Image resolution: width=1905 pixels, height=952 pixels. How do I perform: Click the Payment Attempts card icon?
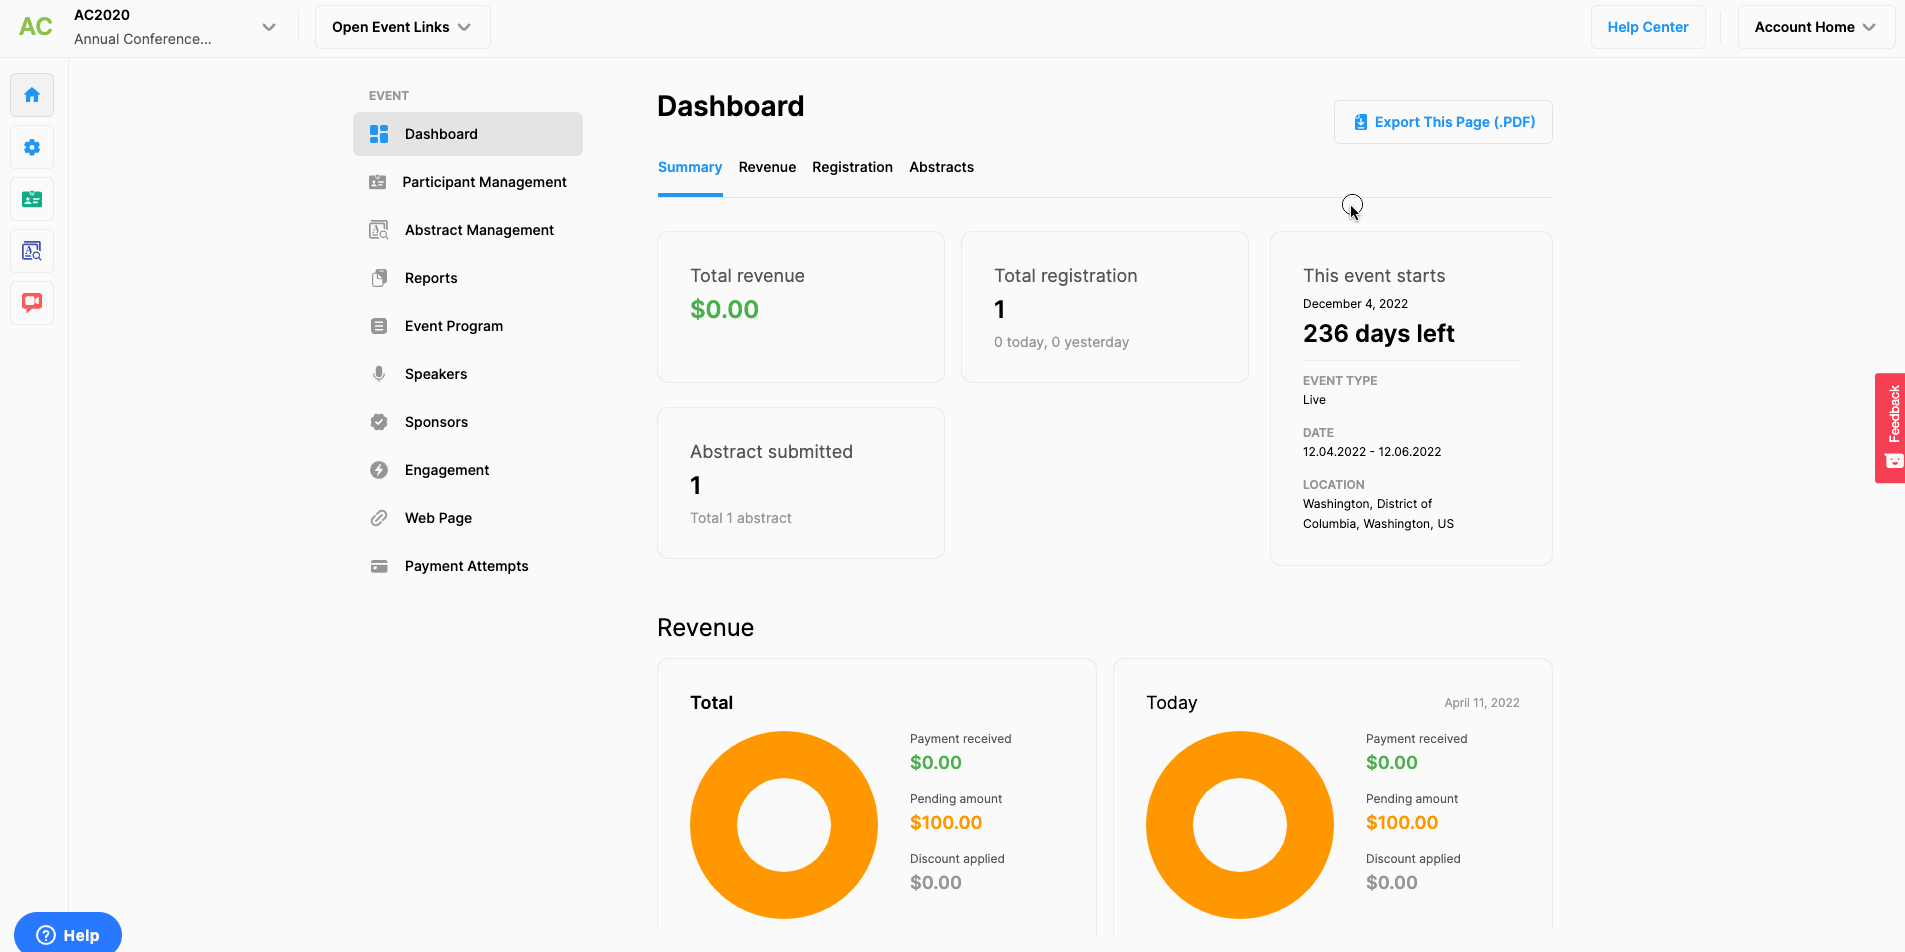(379, 566)
